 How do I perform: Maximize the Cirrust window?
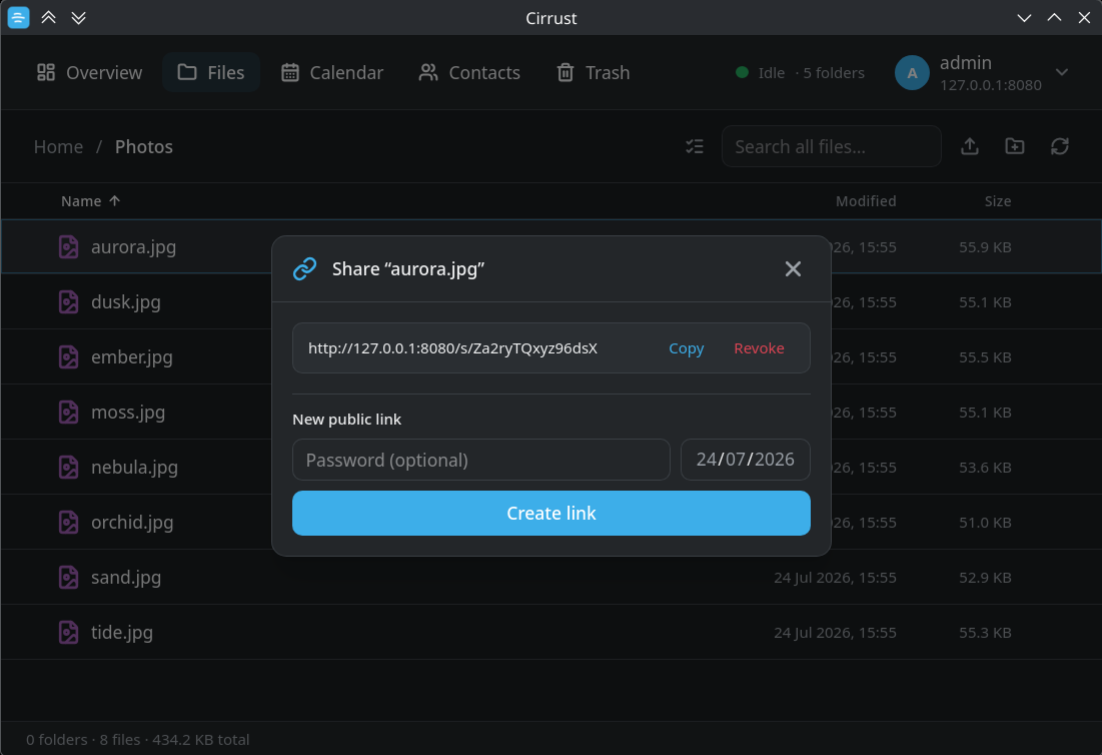1054,18
